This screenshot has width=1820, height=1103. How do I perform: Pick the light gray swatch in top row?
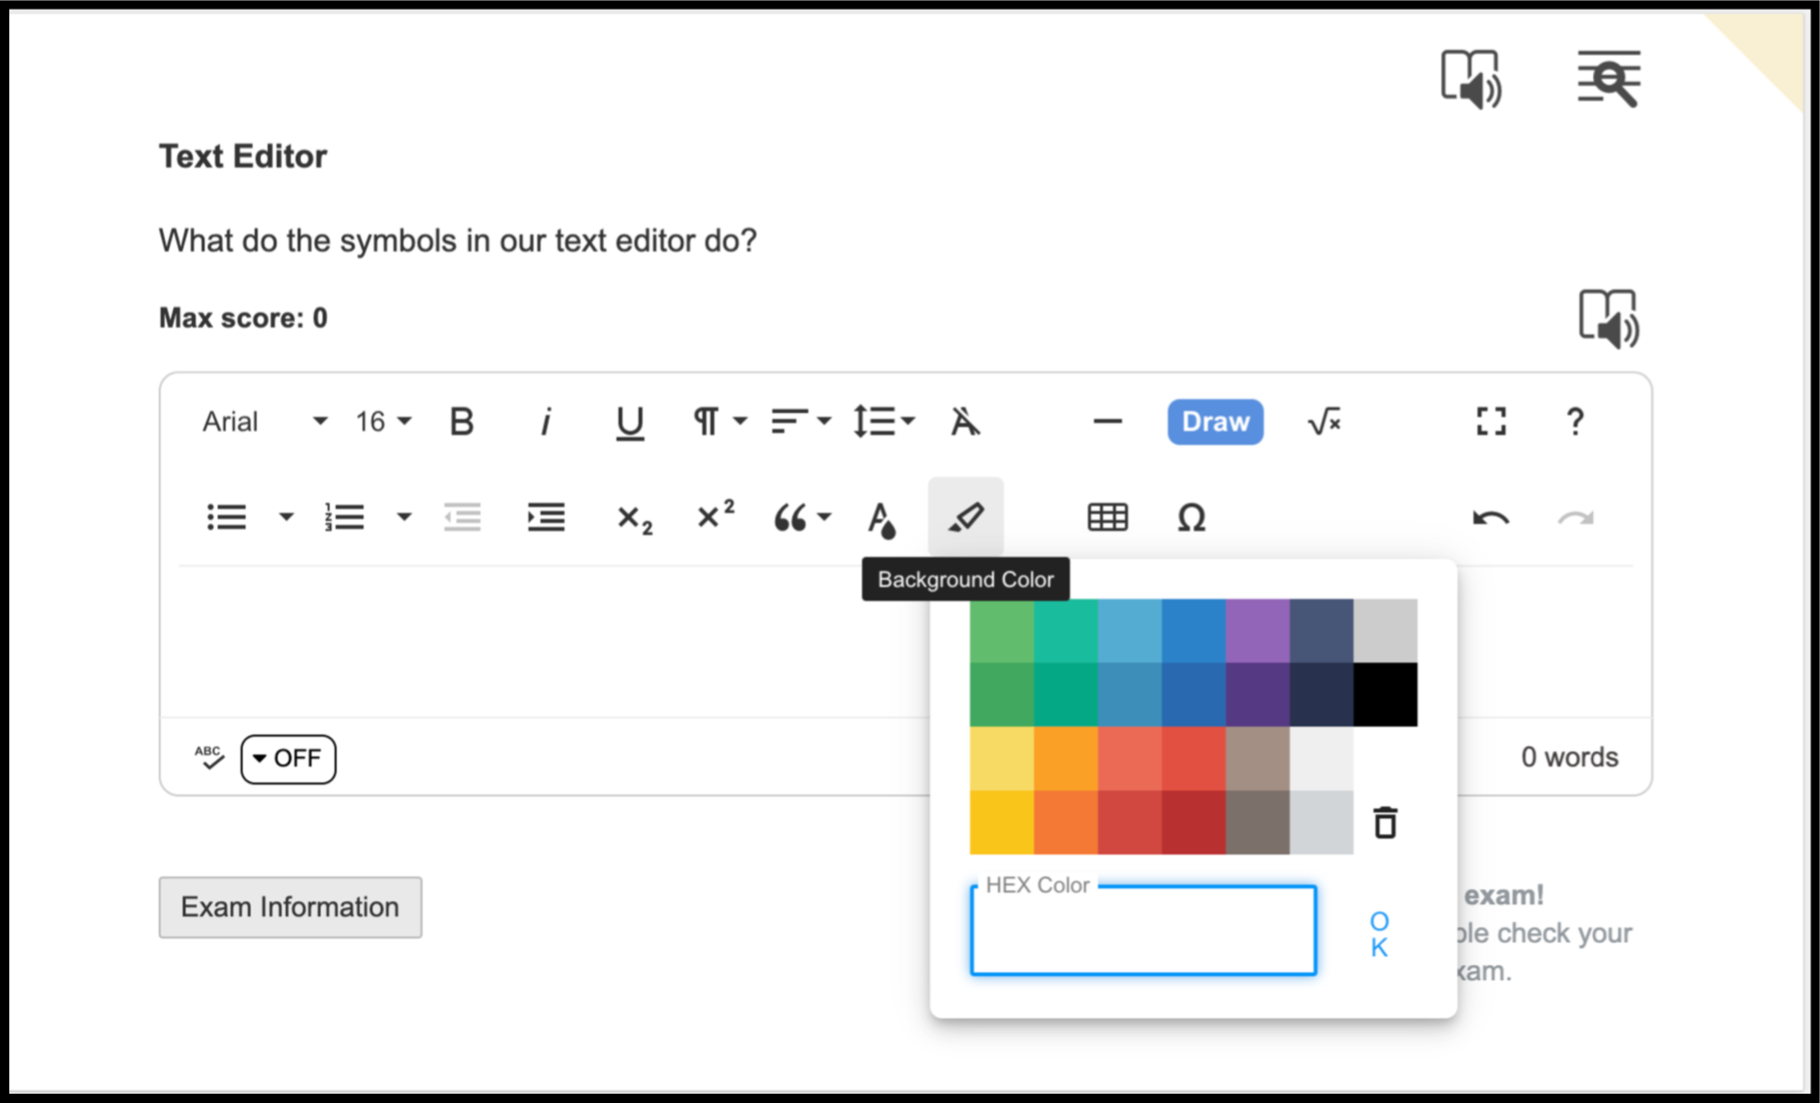tap(1385, 630)
